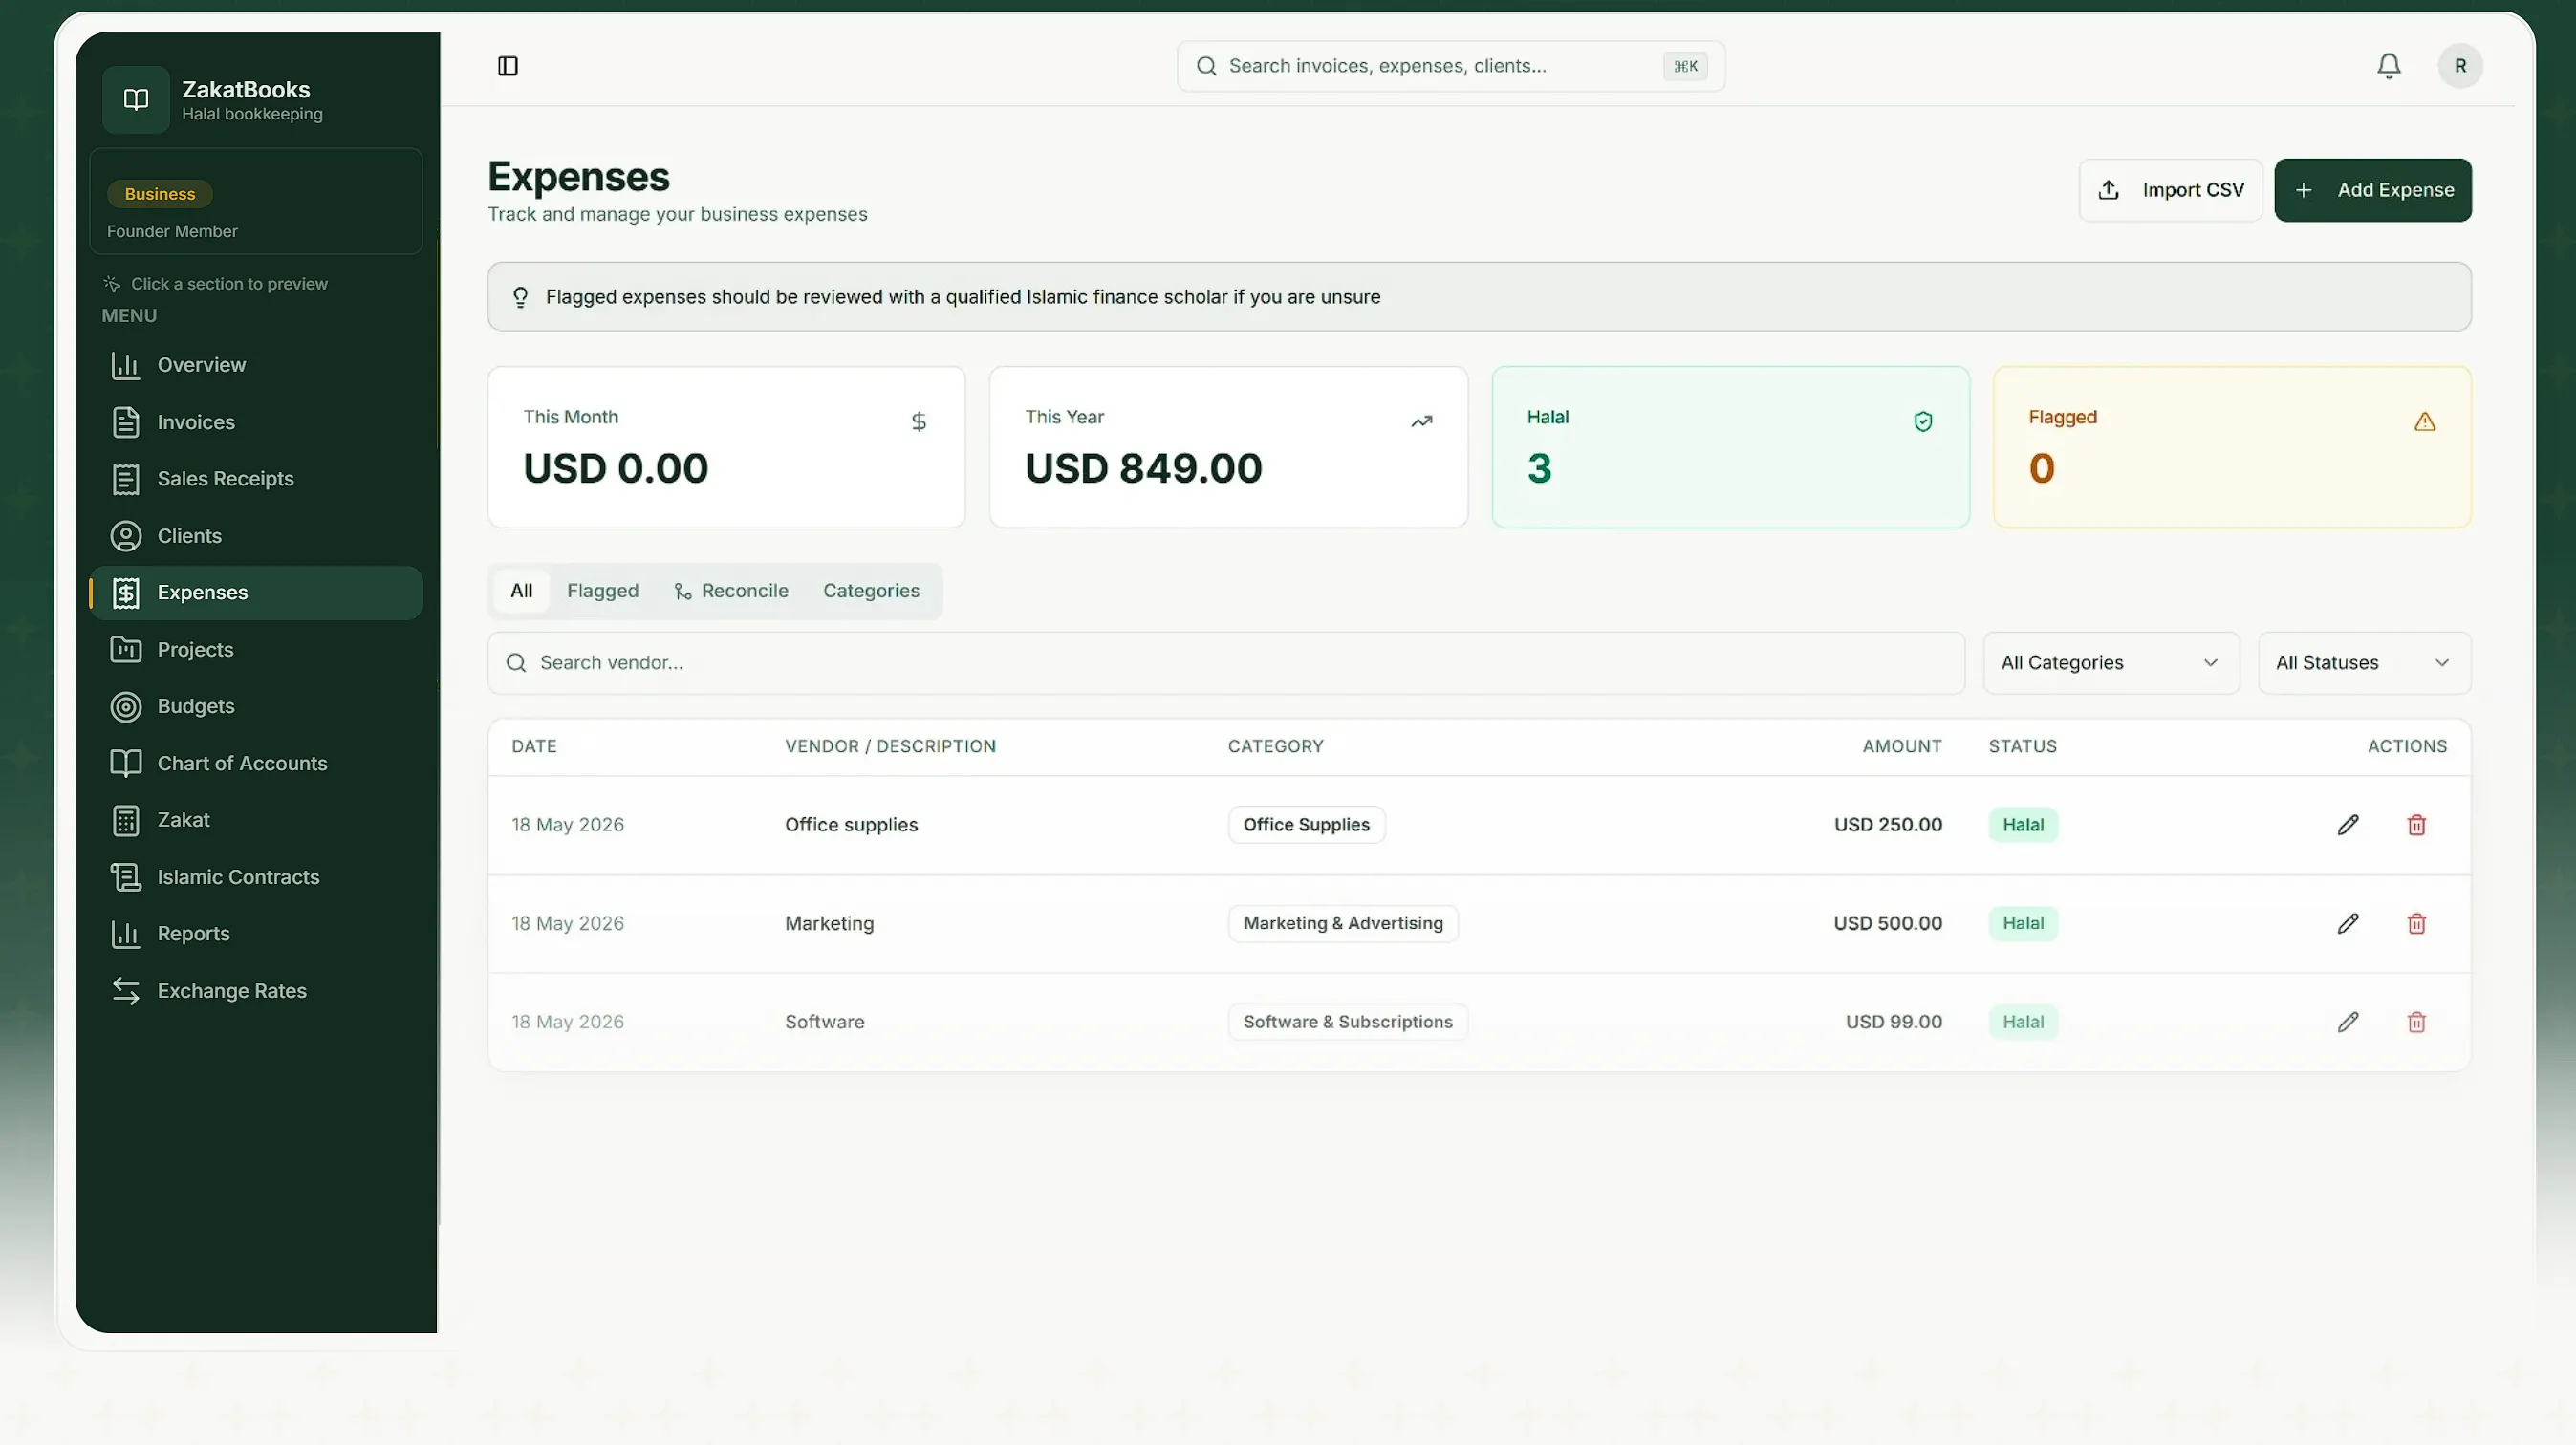The height and width of the screenshot is (1445, 2576).
Task: Click the Software & Subscriptions category tag
Action: (1347, 1022)
